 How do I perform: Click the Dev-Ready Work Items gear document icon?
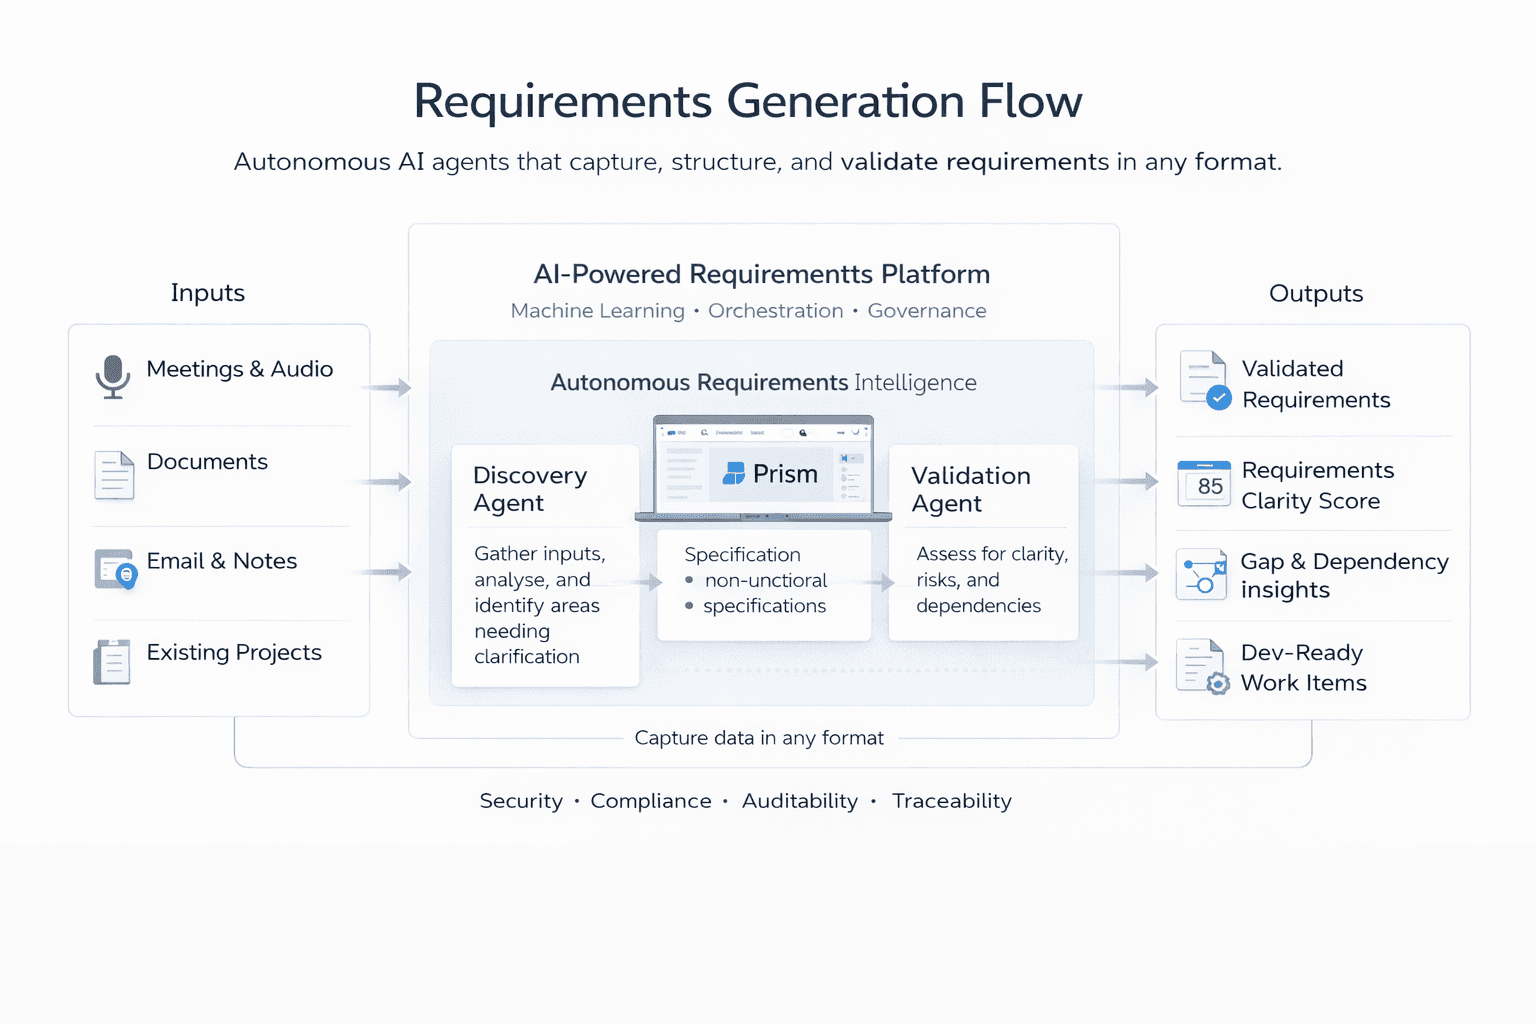click(x=1203, y=667)
